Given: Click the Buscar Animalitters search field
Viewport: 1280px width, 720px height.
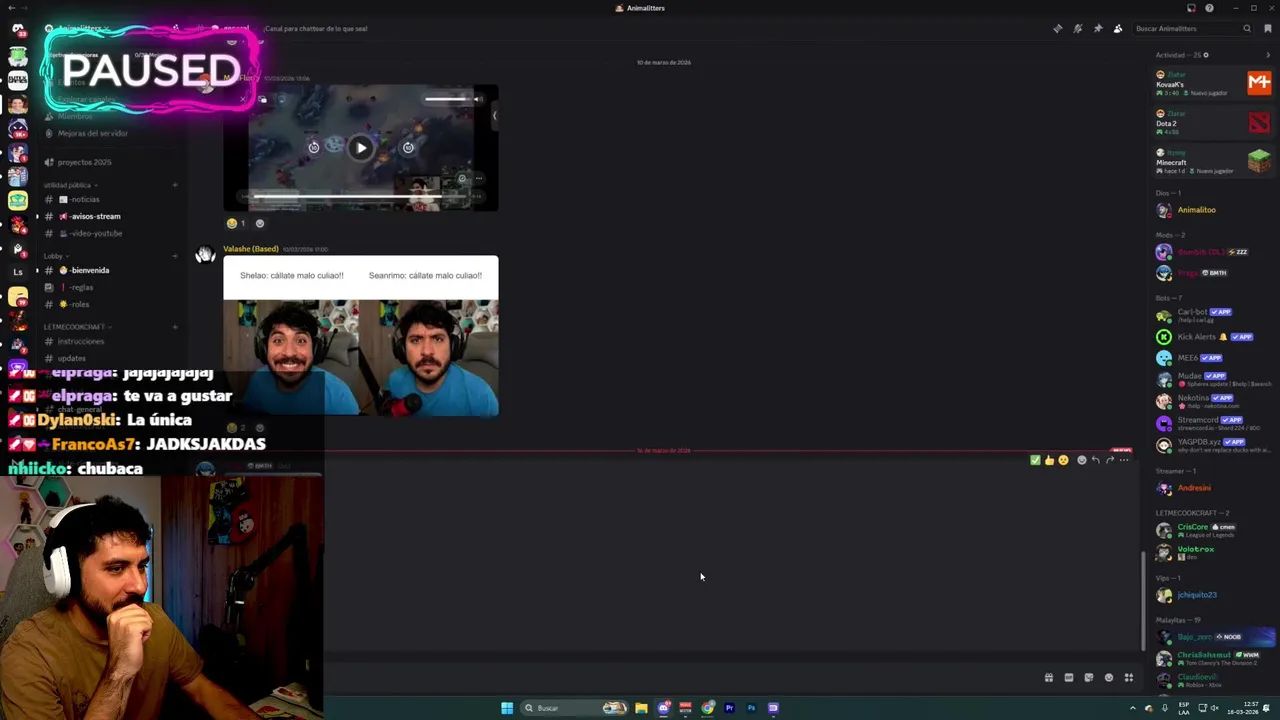Looking at the screenshot, I should coord(1193,28).
